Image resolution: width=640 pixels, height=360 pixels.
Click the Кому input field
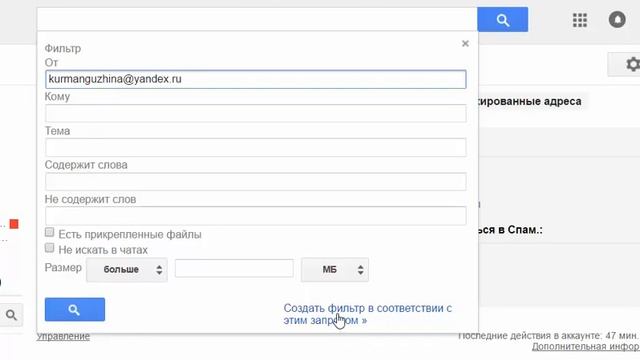[256, 113]
